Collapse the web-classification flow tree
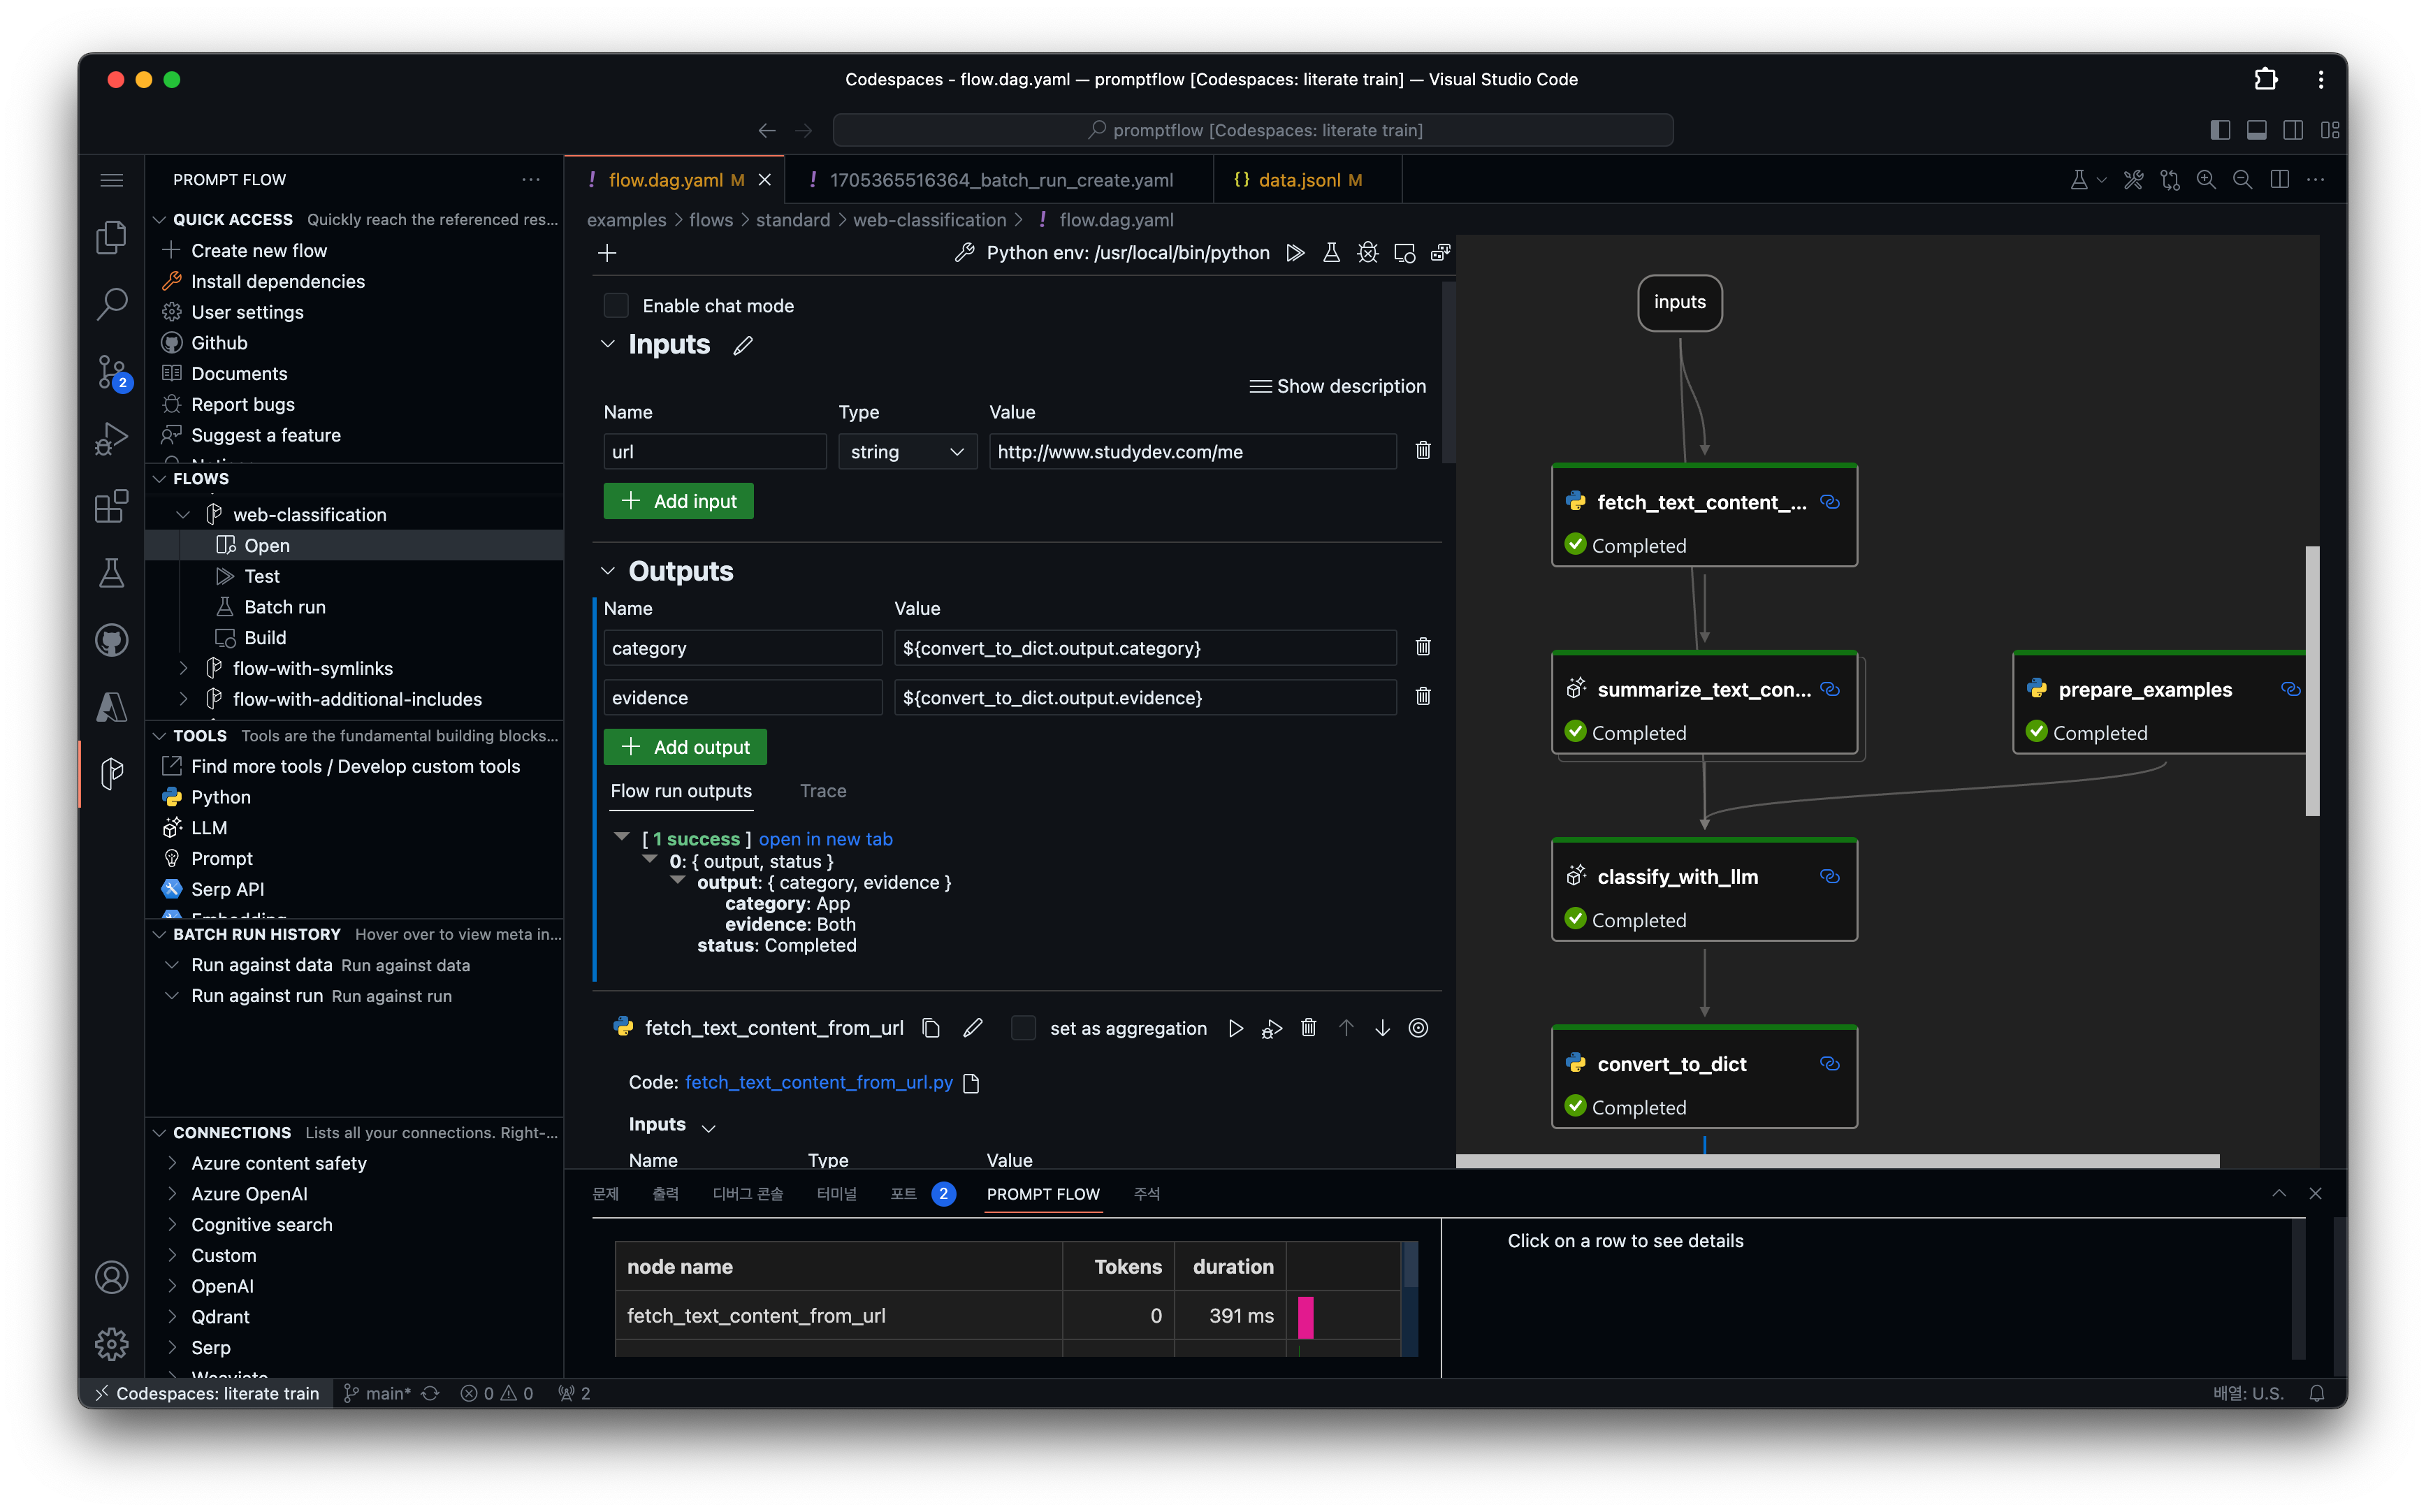 click(183, 515)
